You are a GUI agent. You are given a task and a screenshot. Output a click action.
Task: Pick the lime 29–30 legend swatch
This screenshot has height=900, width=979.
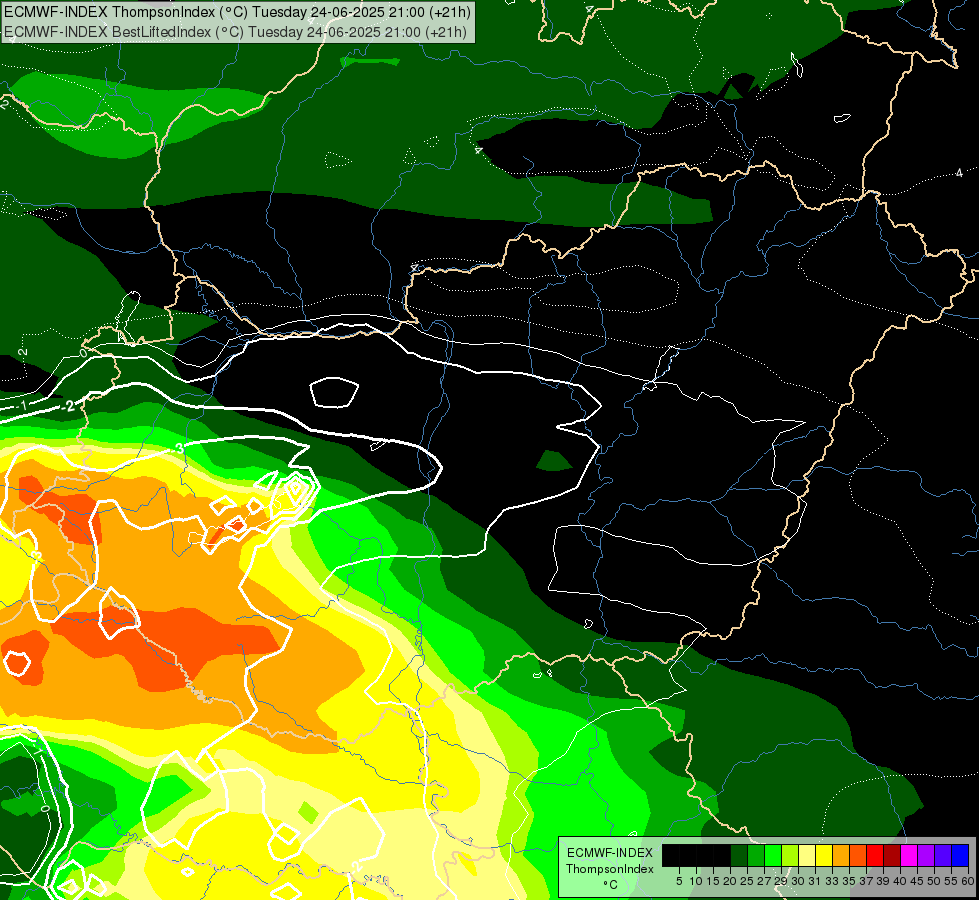790,855
